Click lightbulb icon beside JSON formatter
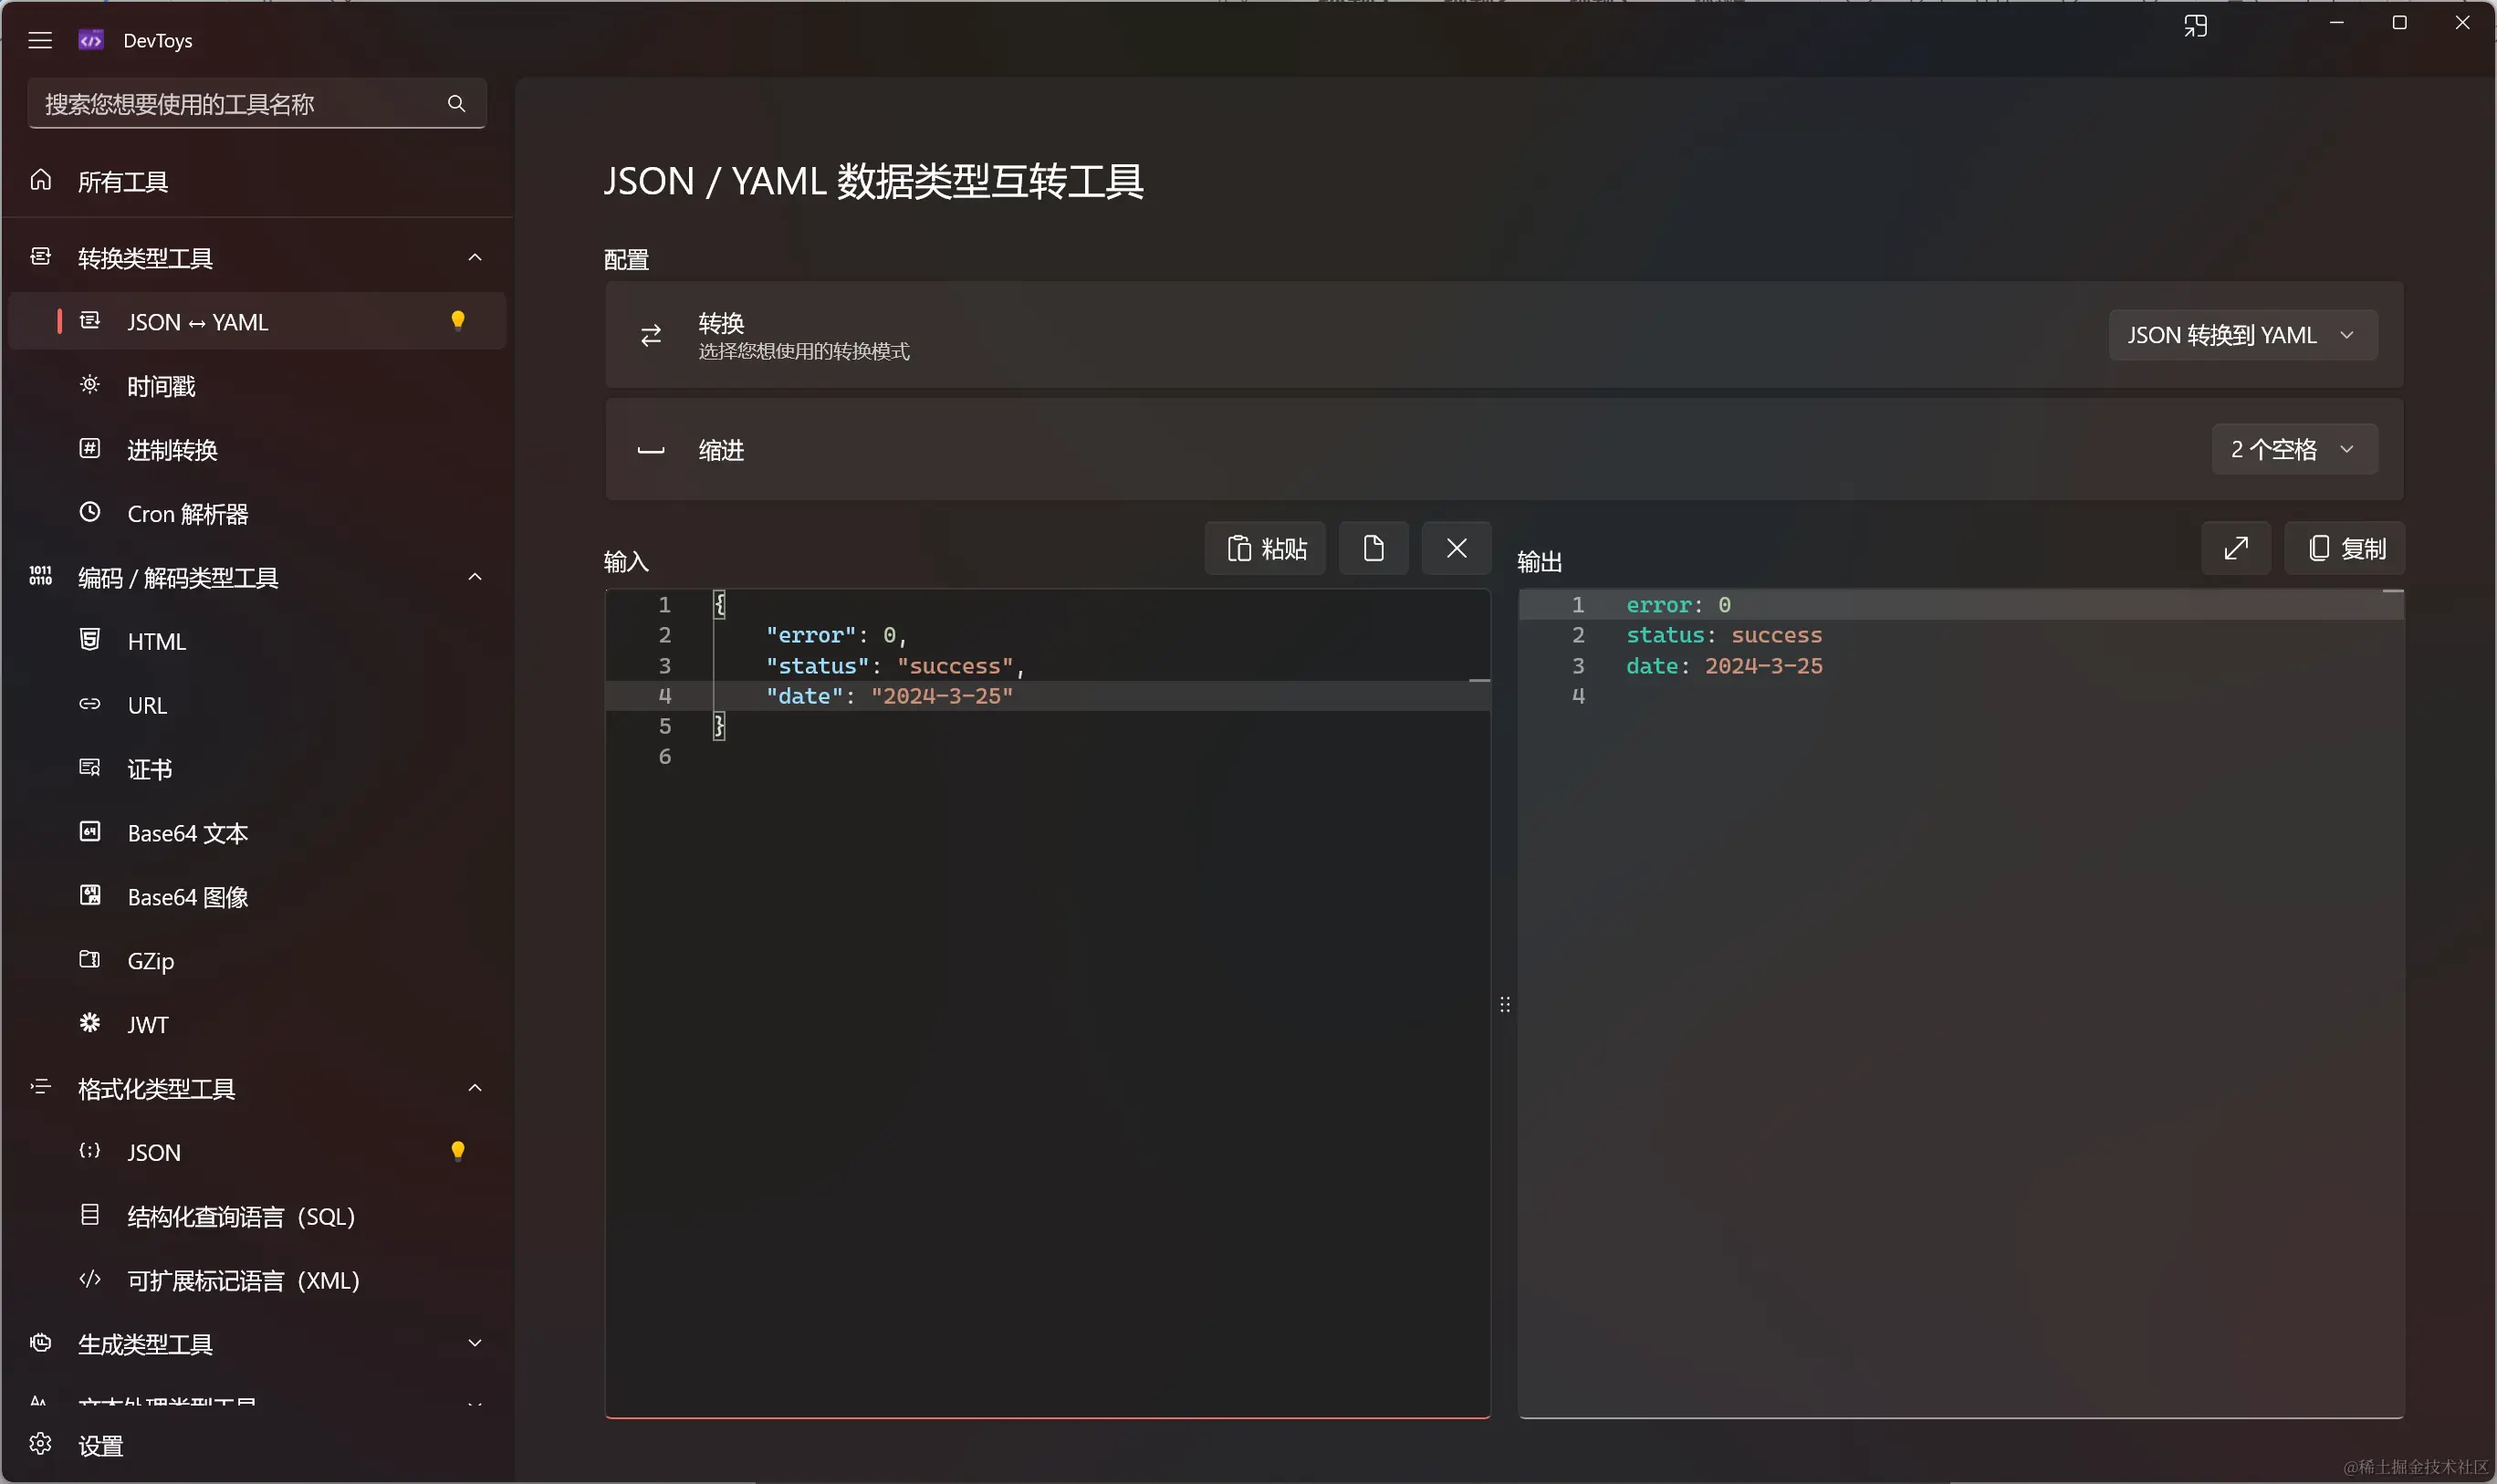The height and width of the screenshot is (1484, 2497). click(458, 1151)
